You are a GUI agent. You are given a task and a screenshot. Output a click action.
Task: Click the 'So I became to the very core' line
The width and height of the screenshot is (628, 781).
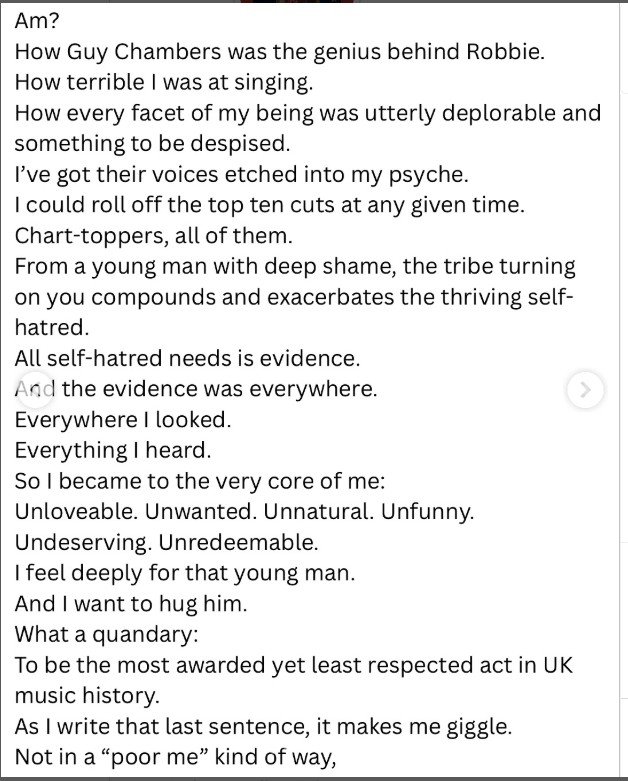tap(200, 482)
